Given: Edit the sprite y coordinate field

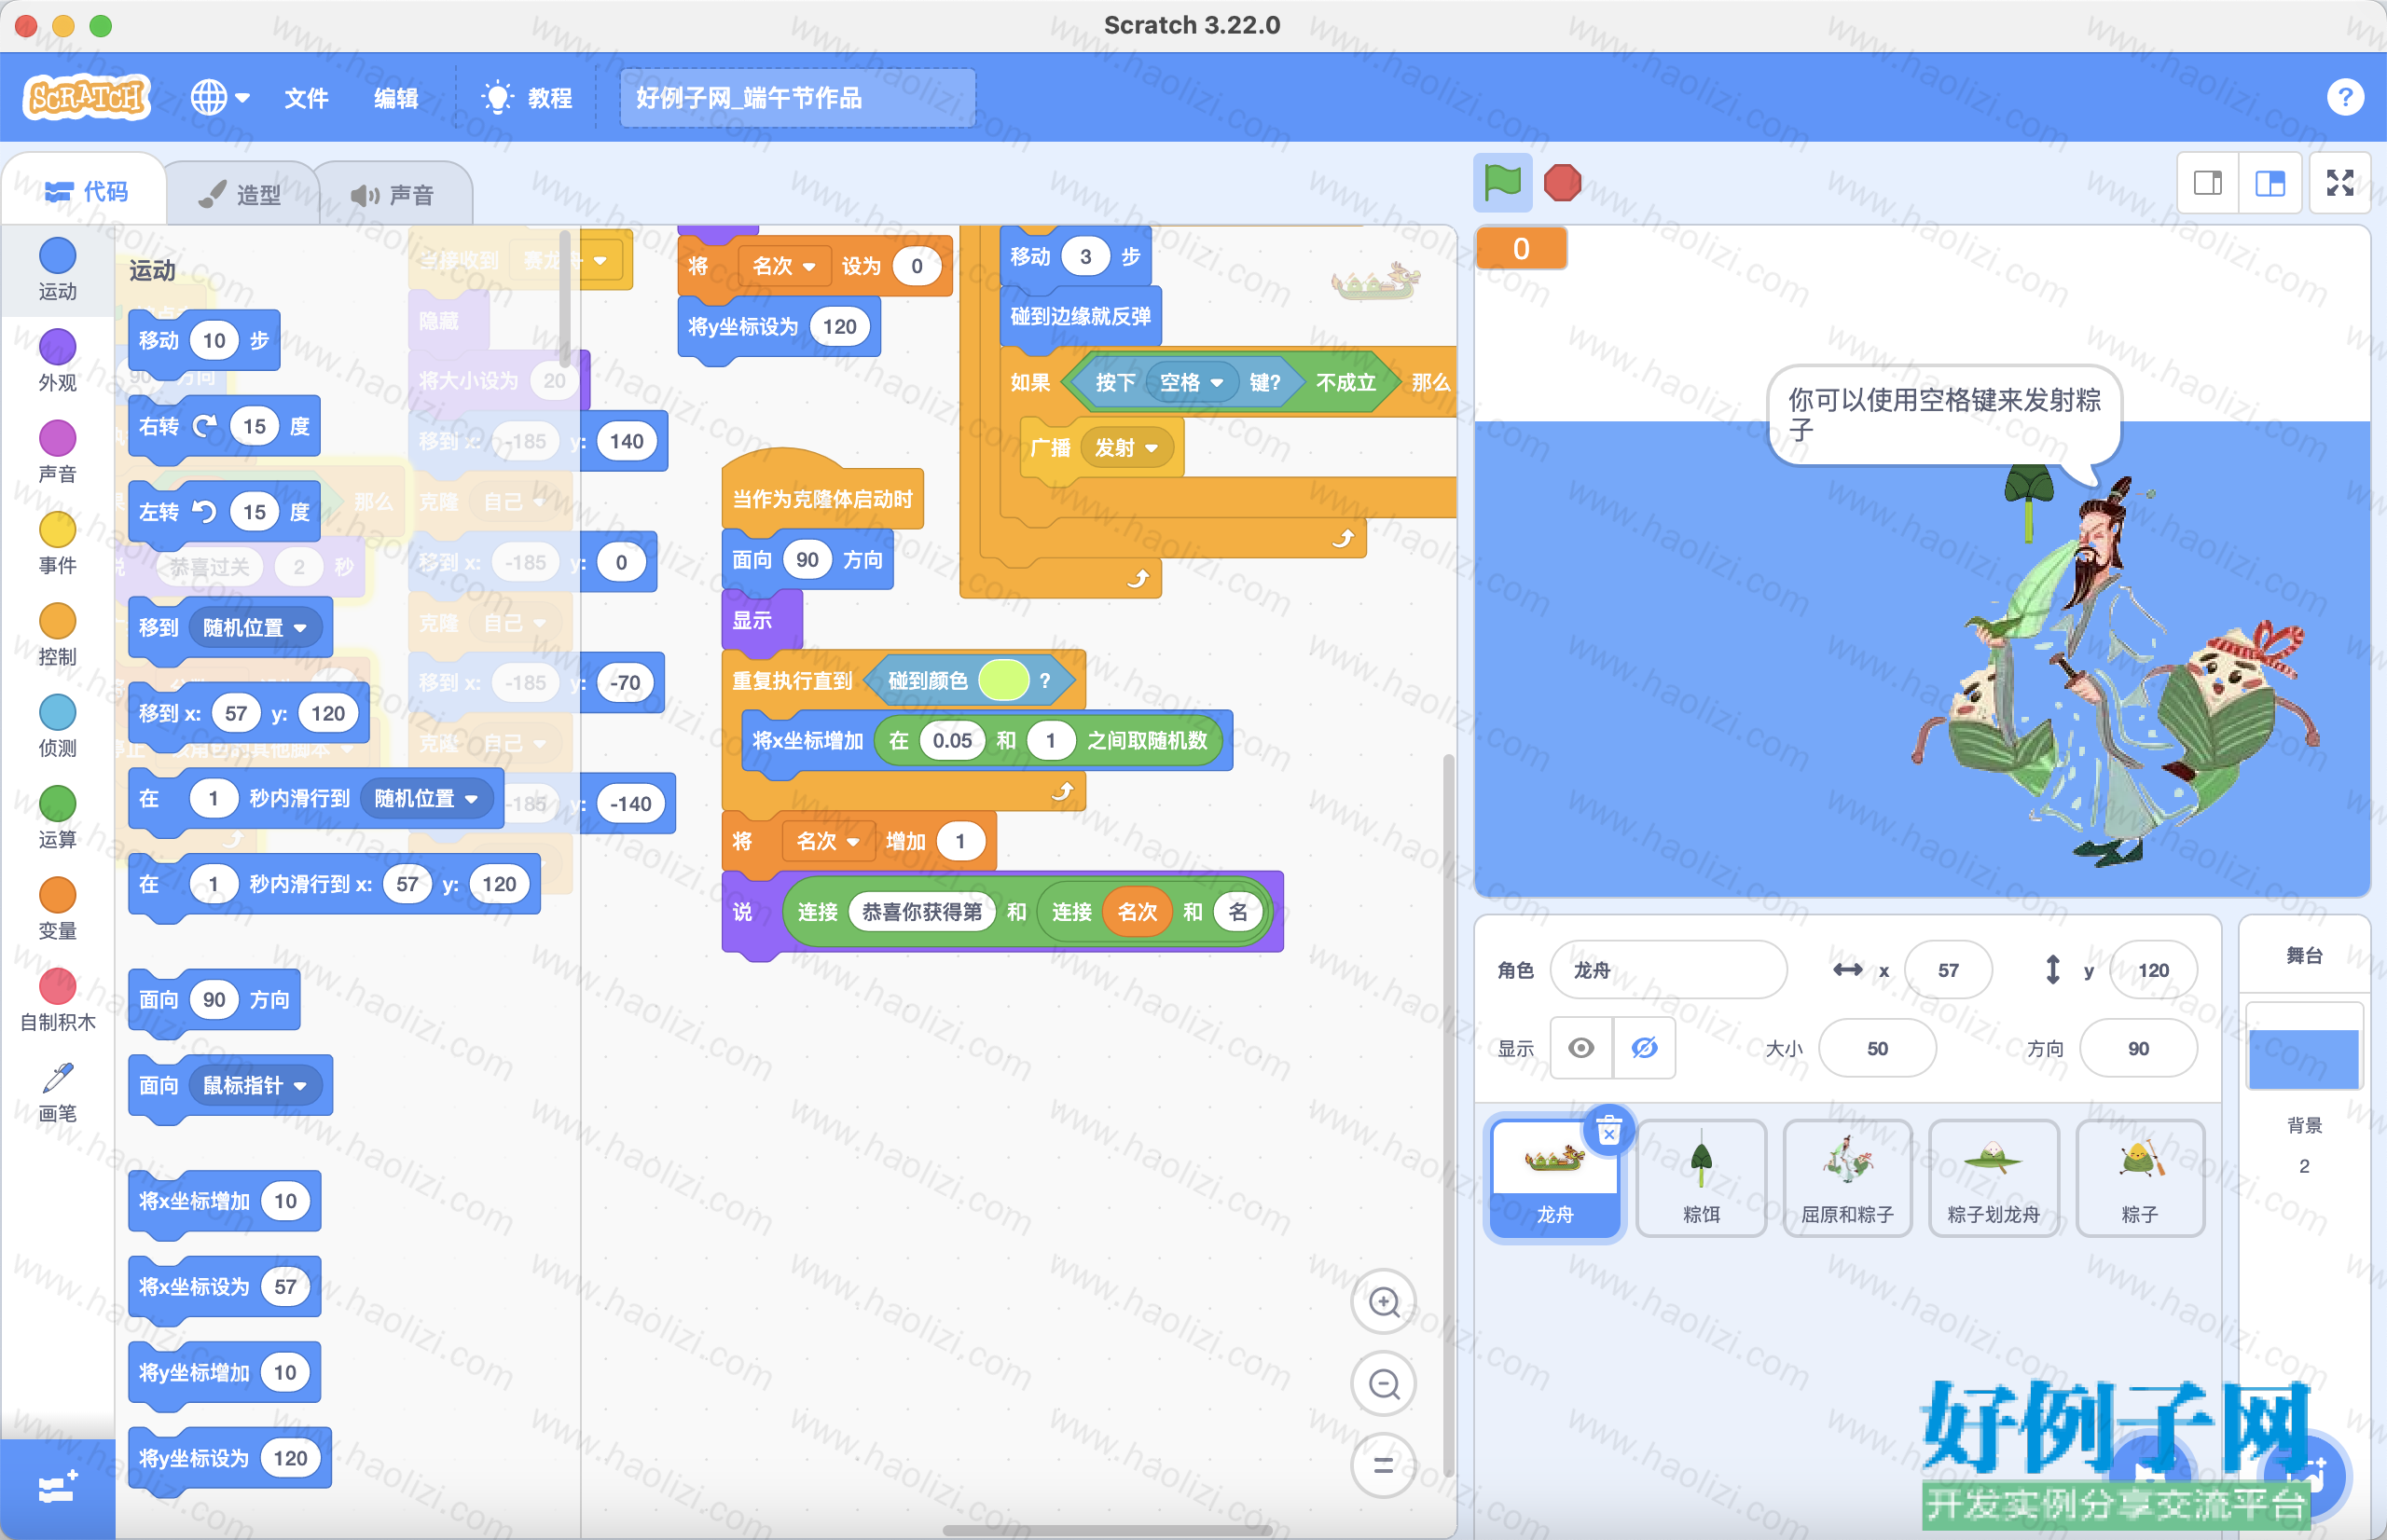Looking at the screenshot, I should 2153,969.
